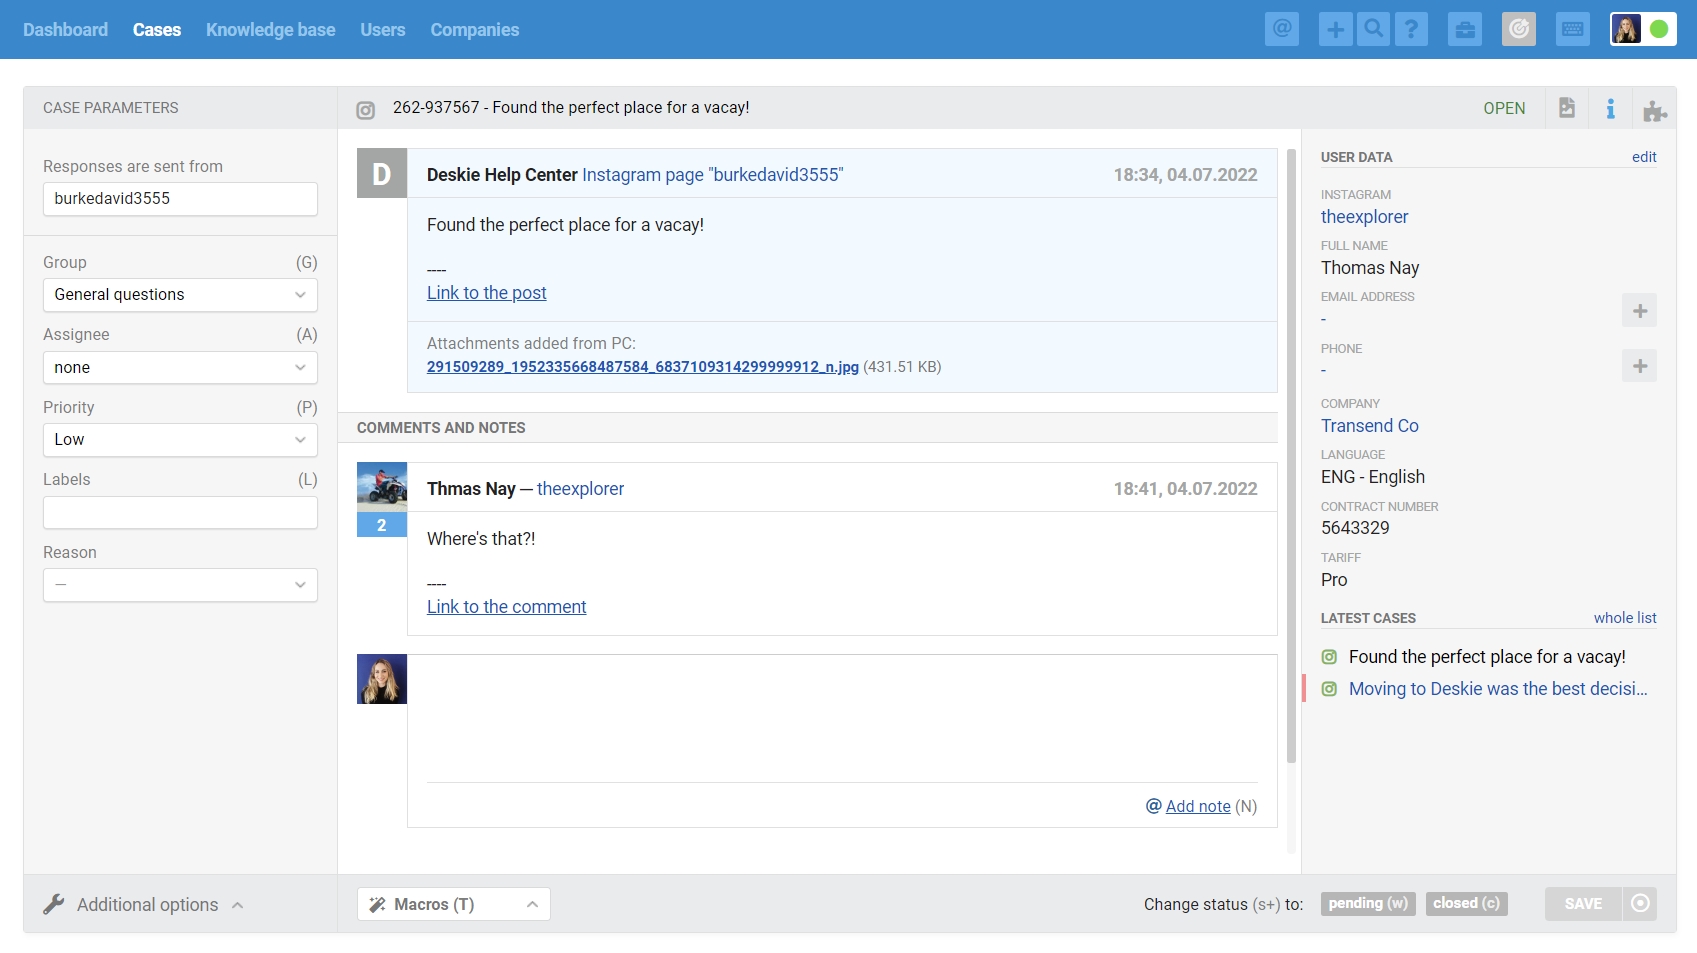Click the round icon beside SAVE button

(1640, 904)
